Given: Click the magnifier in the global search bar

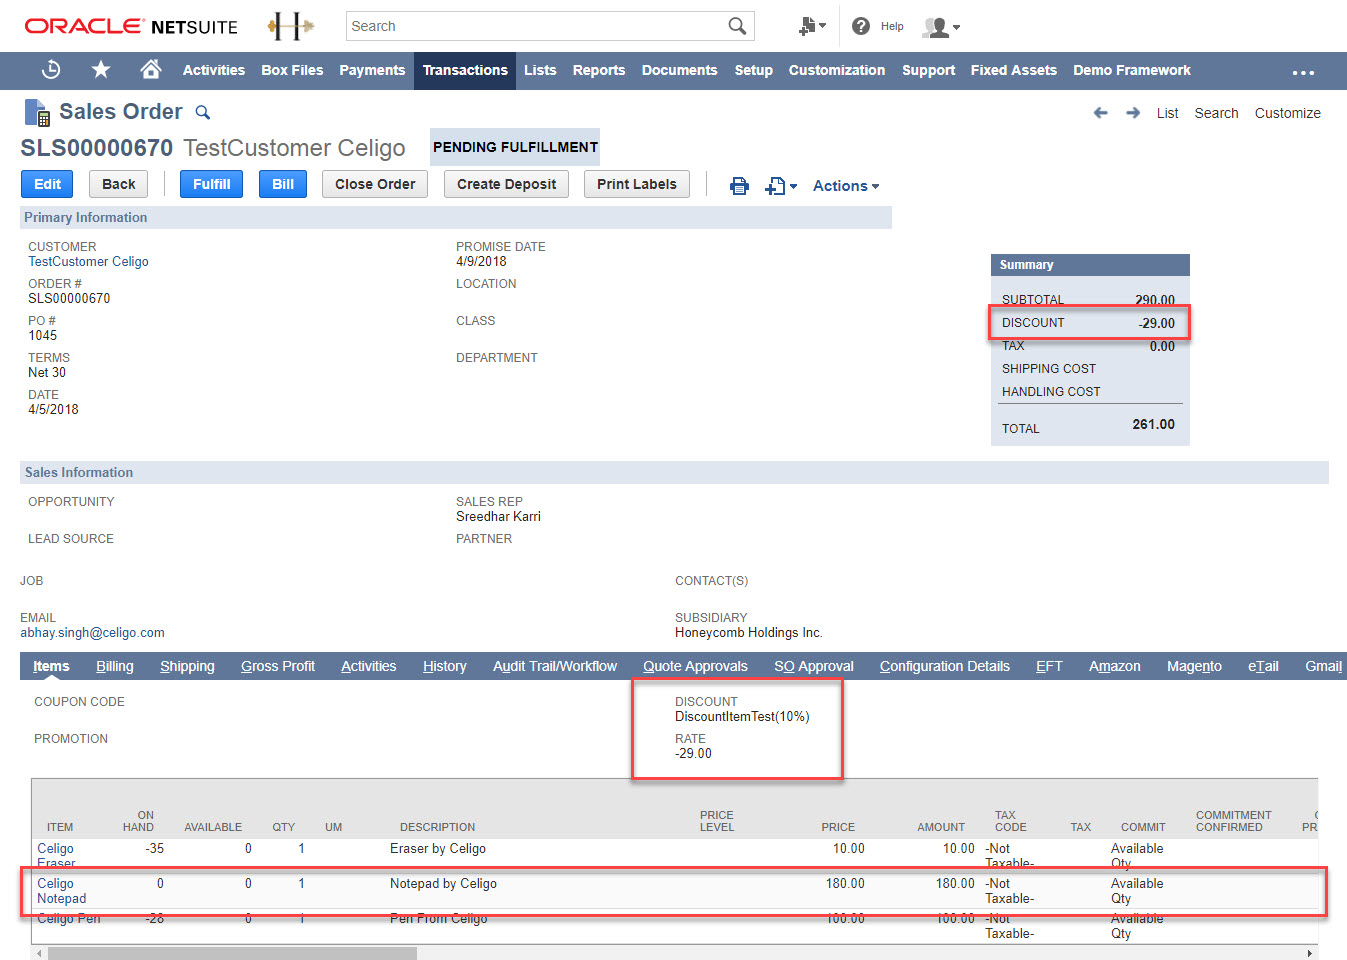Looking at the screenshot, I should click(737, 26).
